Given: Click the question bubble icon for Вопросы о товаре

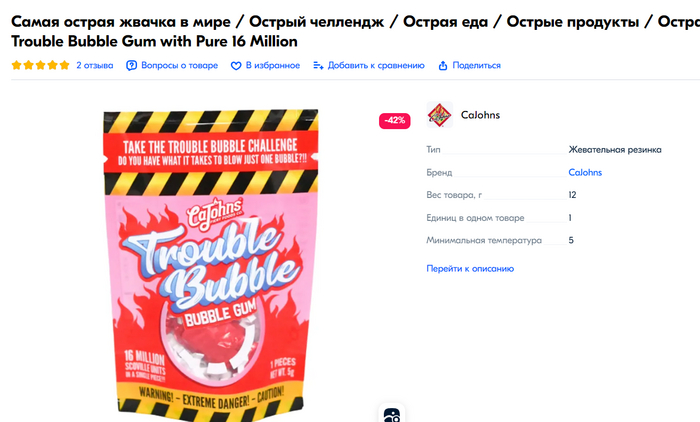Looking at the screenshot, I should pyautogui.click(x=131, y=66).
